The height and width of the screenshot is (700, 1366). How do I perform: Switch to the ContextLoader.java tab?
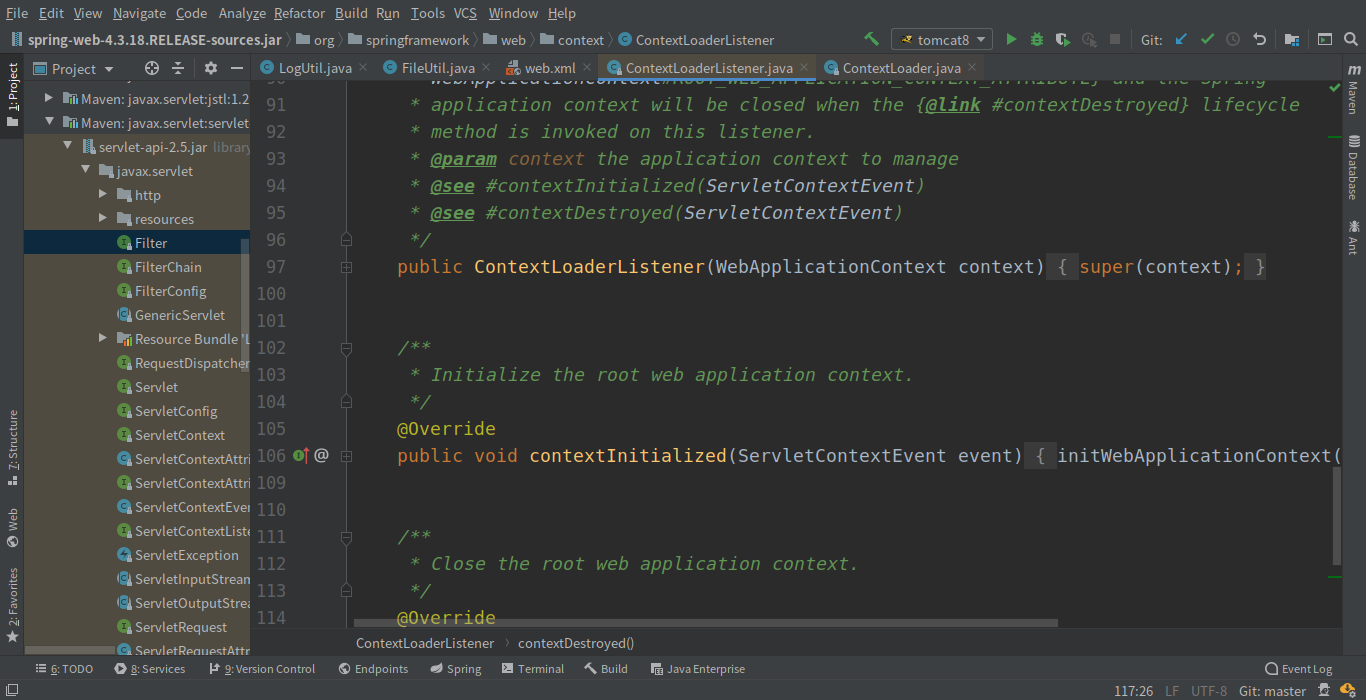[x=901, y=68]
